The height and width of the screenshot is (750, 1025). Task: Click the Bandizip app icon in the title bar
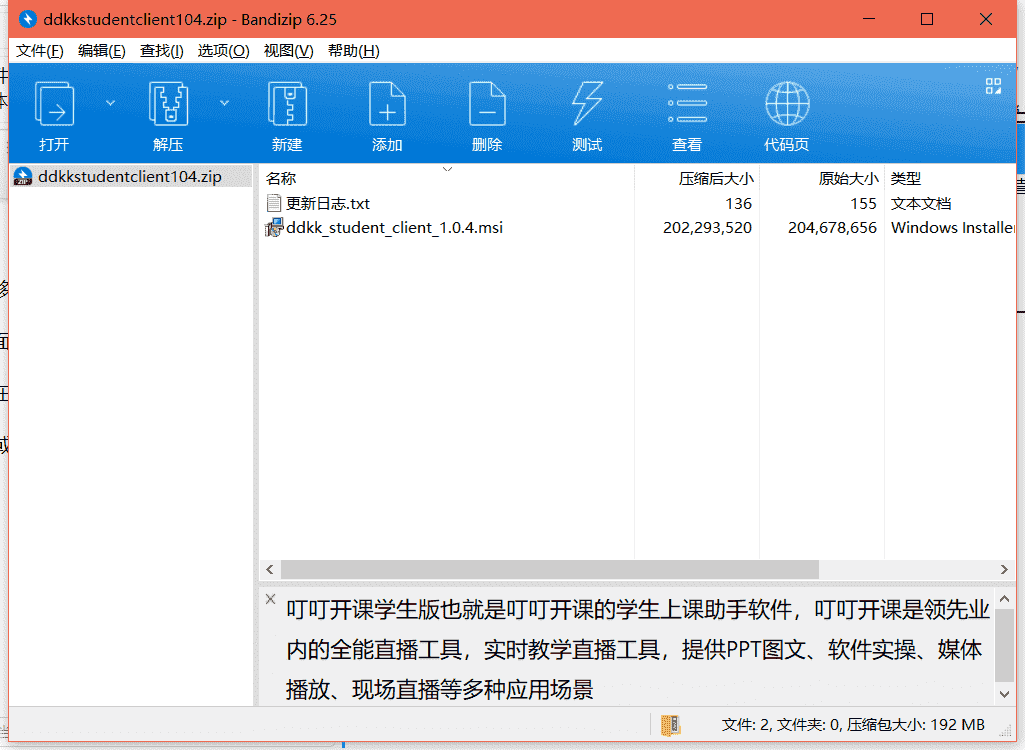coord(27,19)
